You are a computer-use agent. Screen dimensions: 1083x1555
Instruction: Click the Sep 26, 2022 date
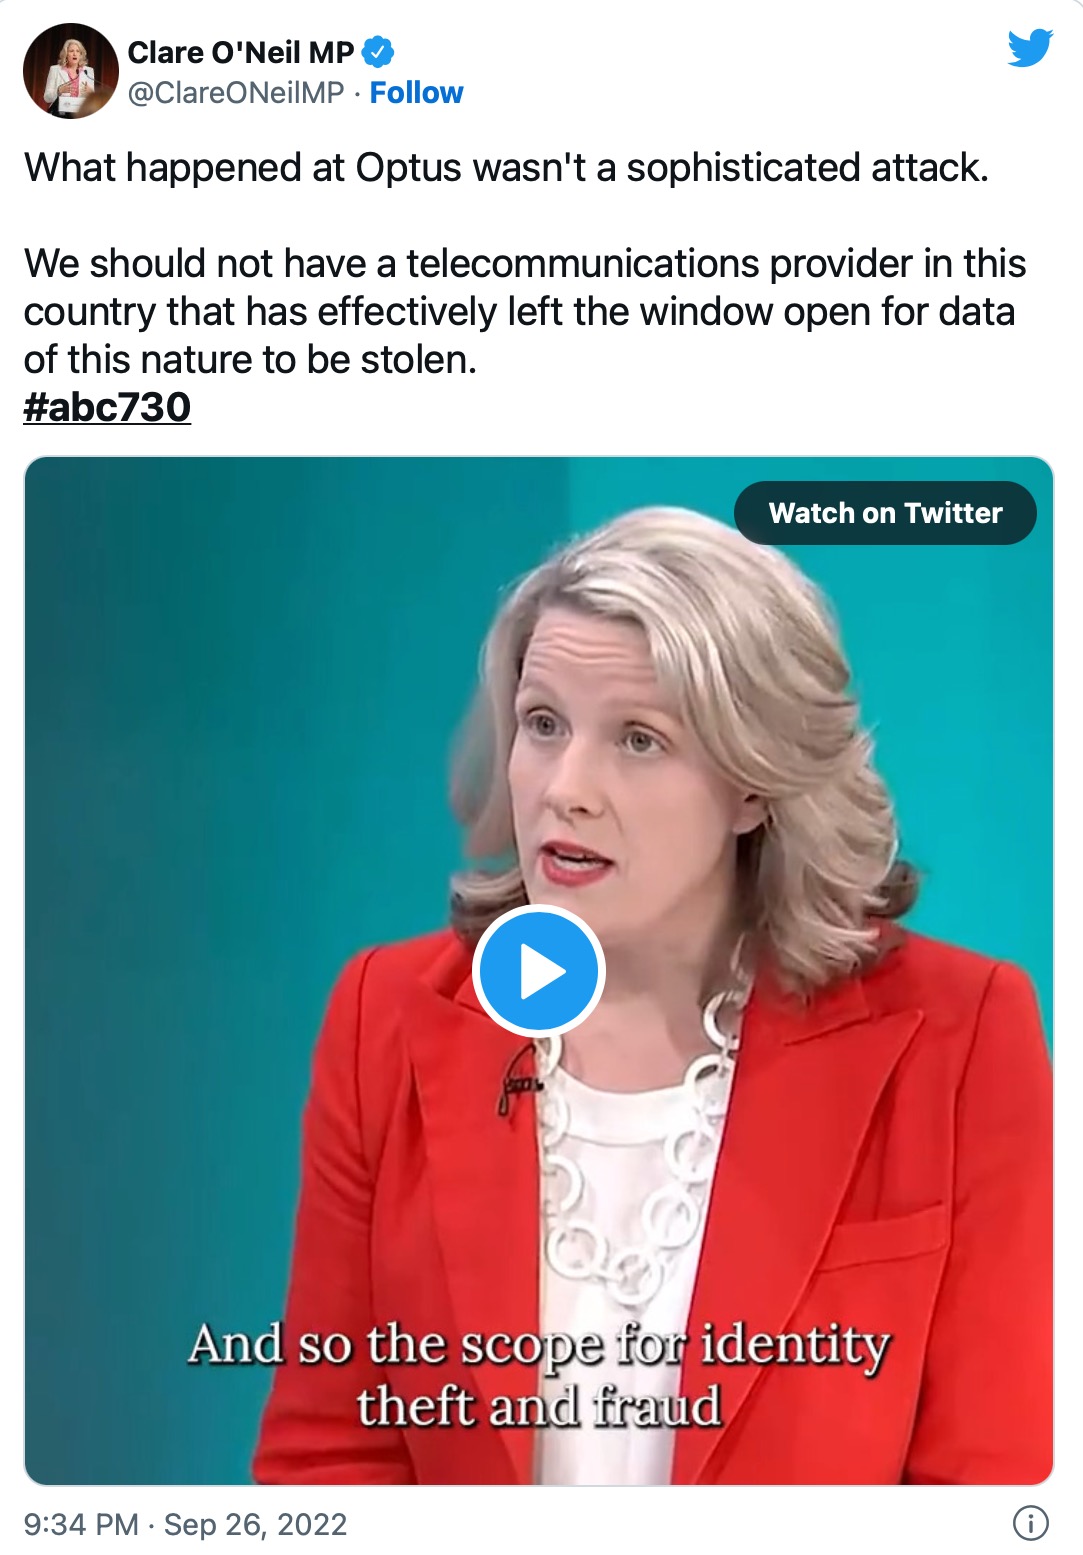pyautogui.click(x=255, y=1524)
